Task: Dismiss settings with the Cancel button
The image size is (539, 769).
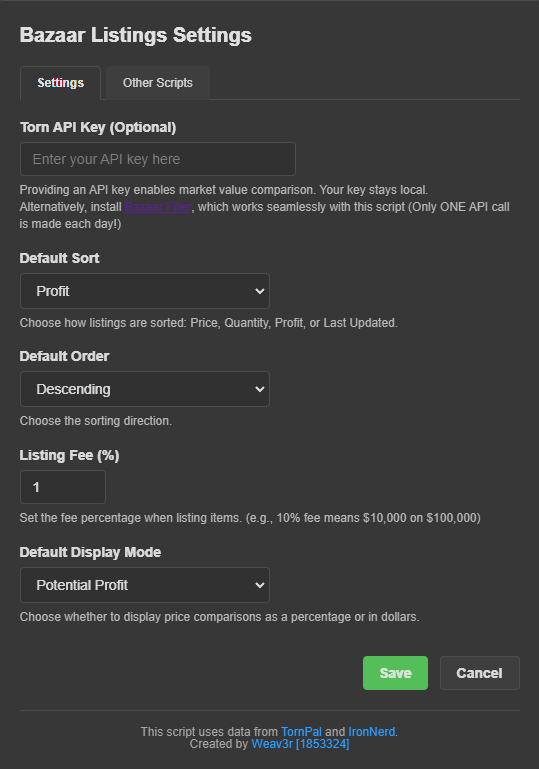Action: coord(480,673)
